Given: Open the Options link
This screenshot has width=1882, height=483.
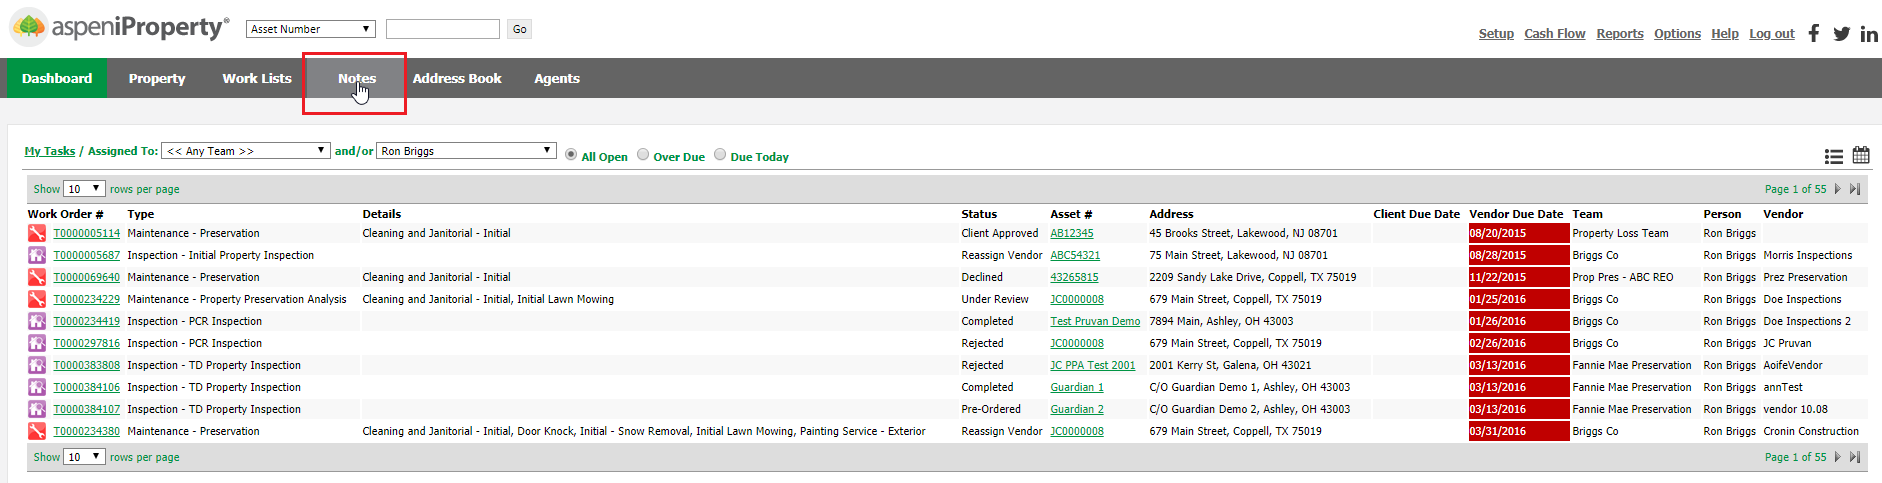Looking at the screenshot, I should click(x=1677, y=34).
